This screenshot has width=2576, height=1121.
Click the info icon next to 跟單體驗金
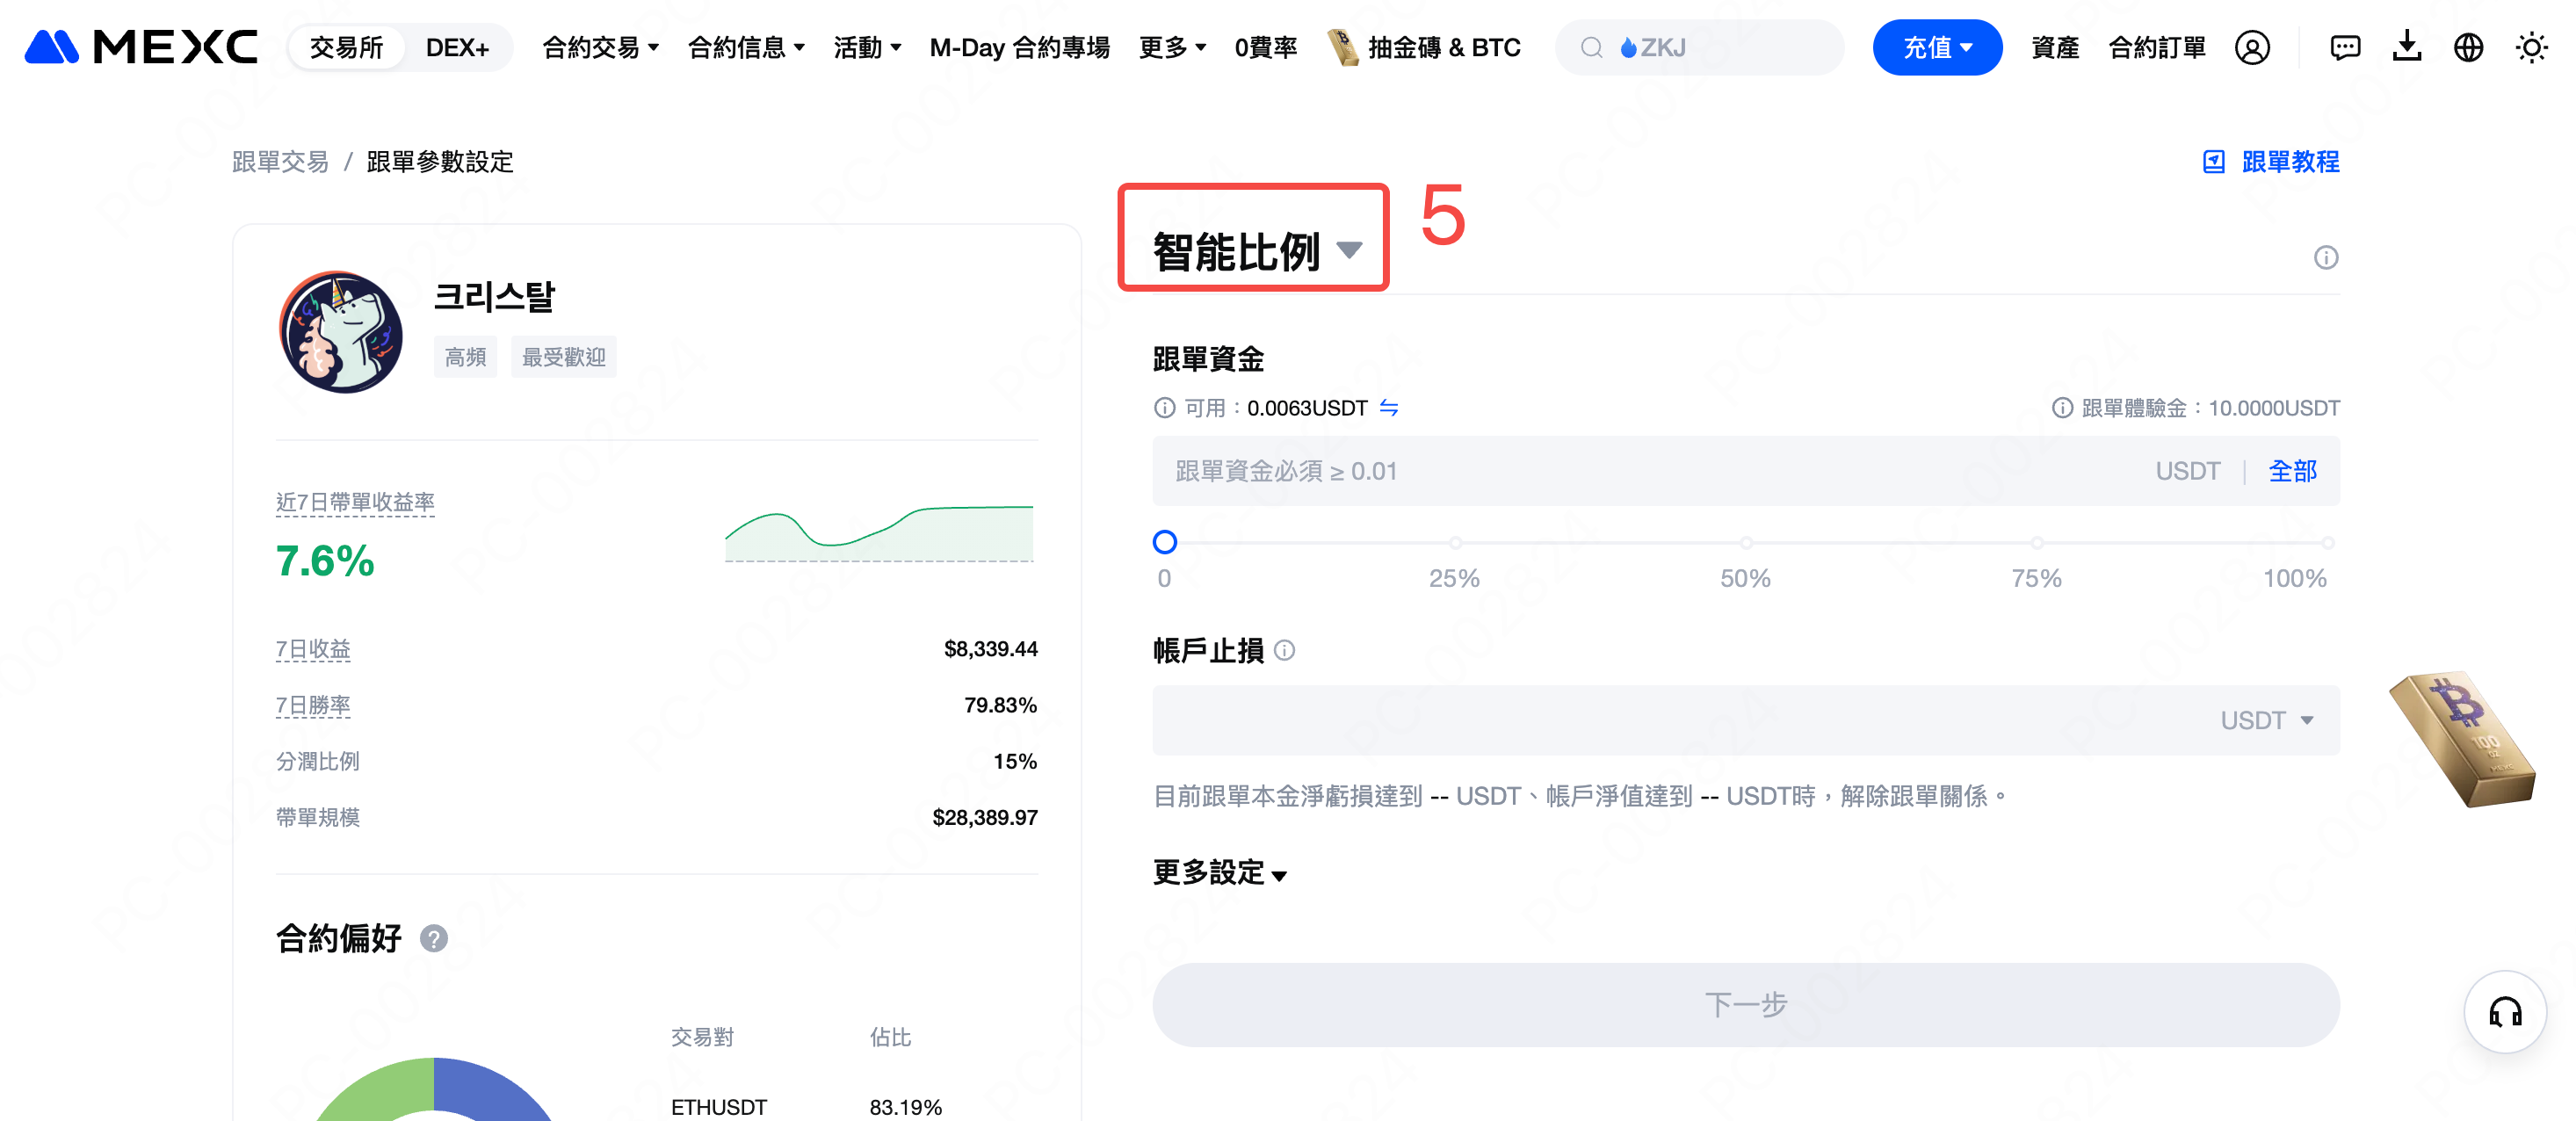point(2062,408)
